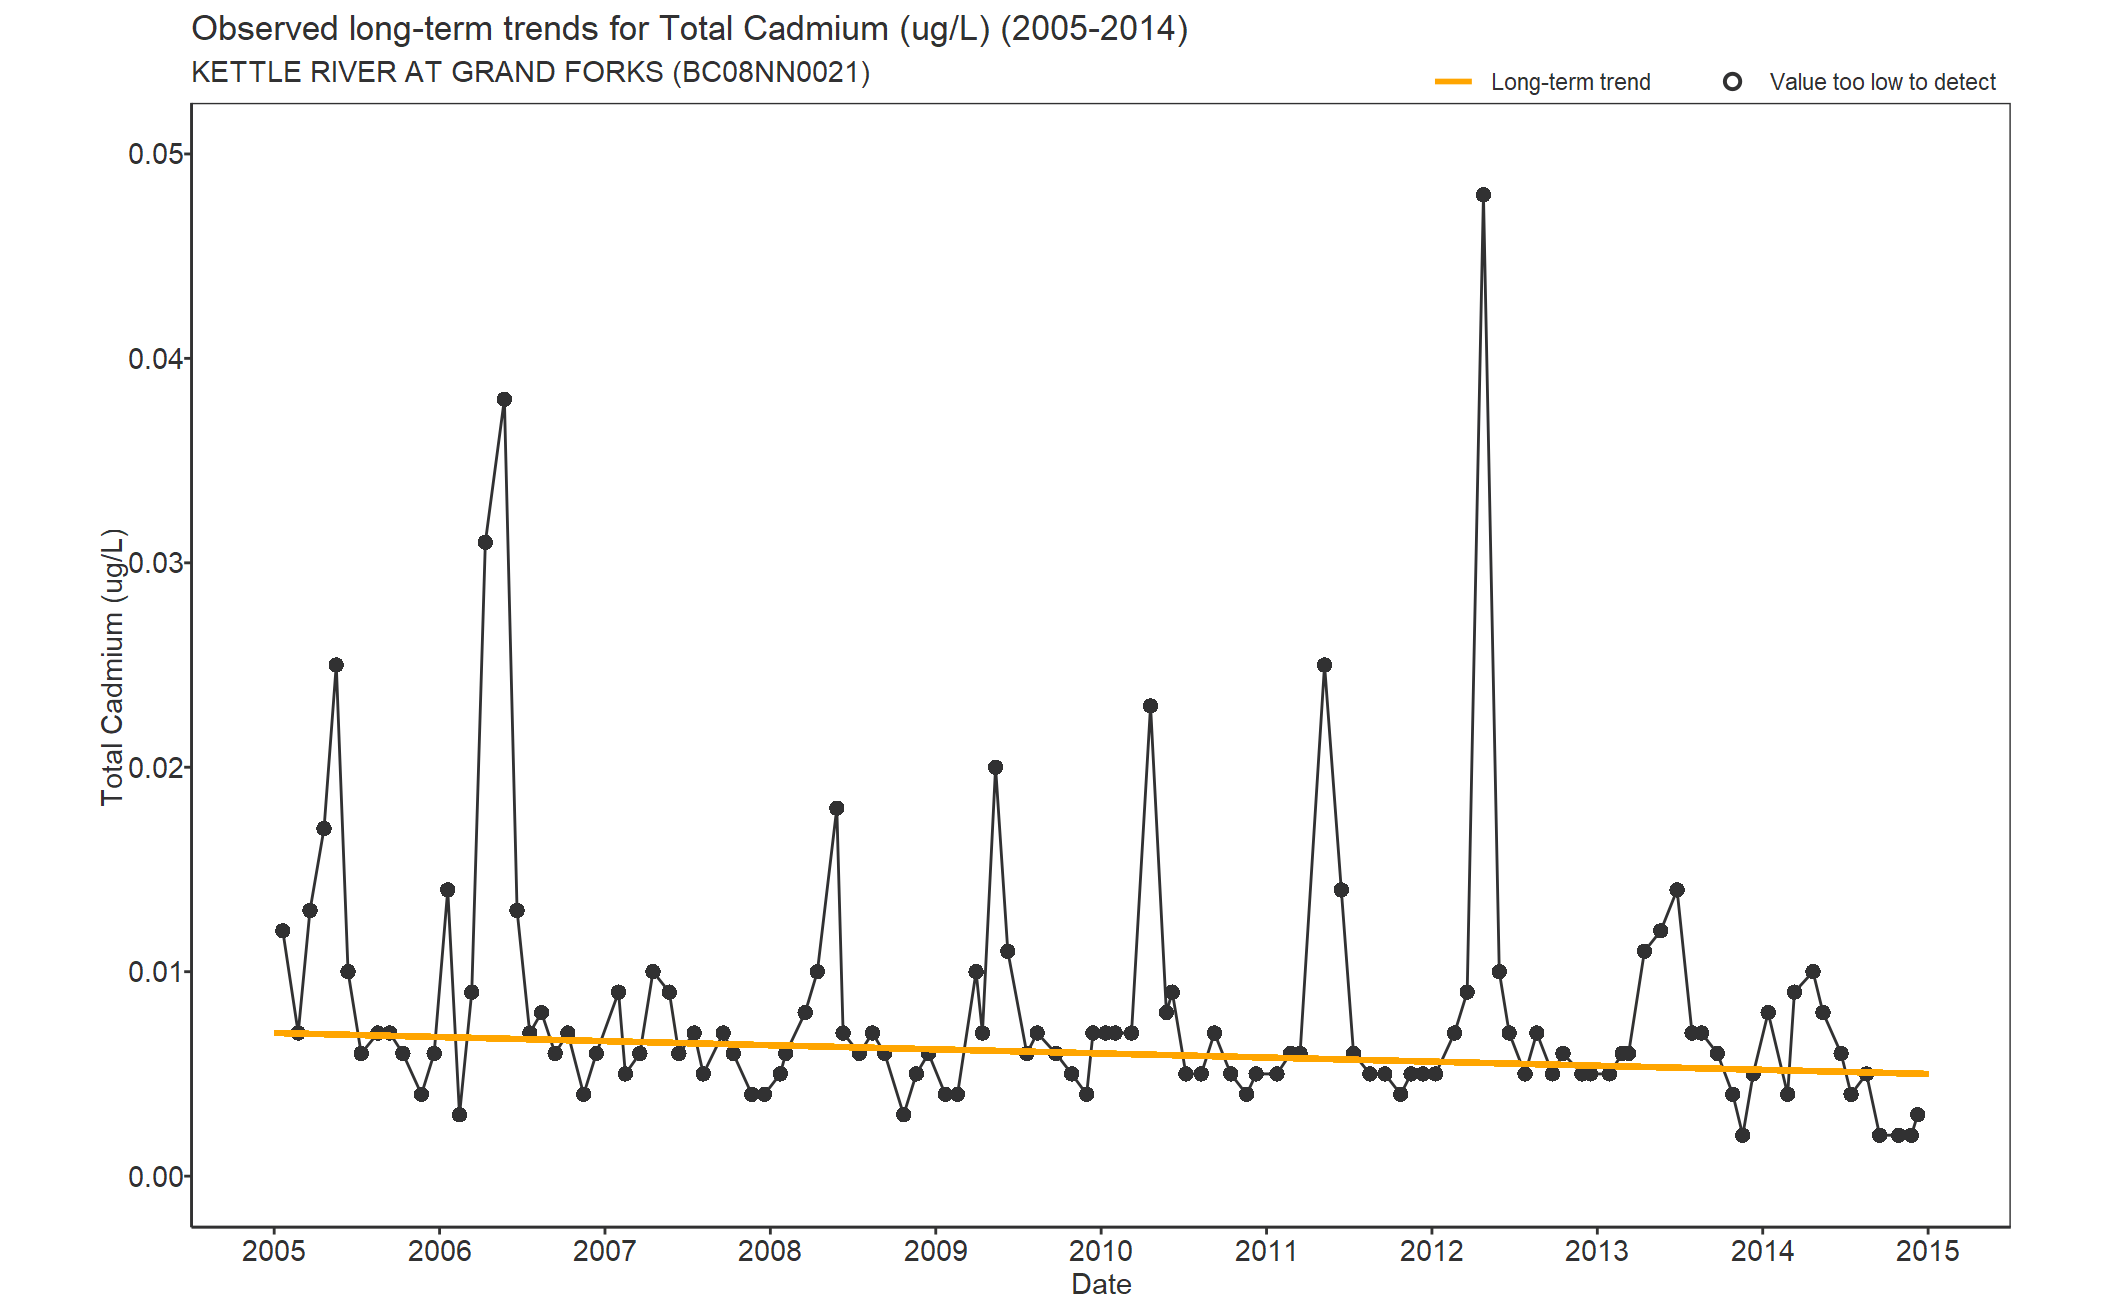Click the 0.014 peak data point in 2013
2112x1309 pixels.
[1677, 890]
